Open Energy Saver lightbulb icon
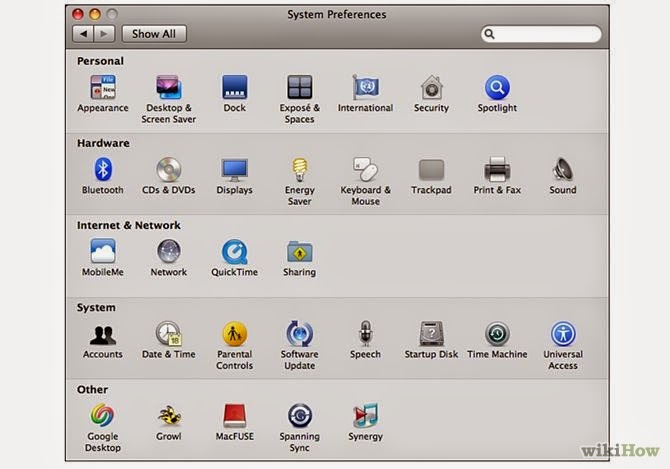 (300, 169)
